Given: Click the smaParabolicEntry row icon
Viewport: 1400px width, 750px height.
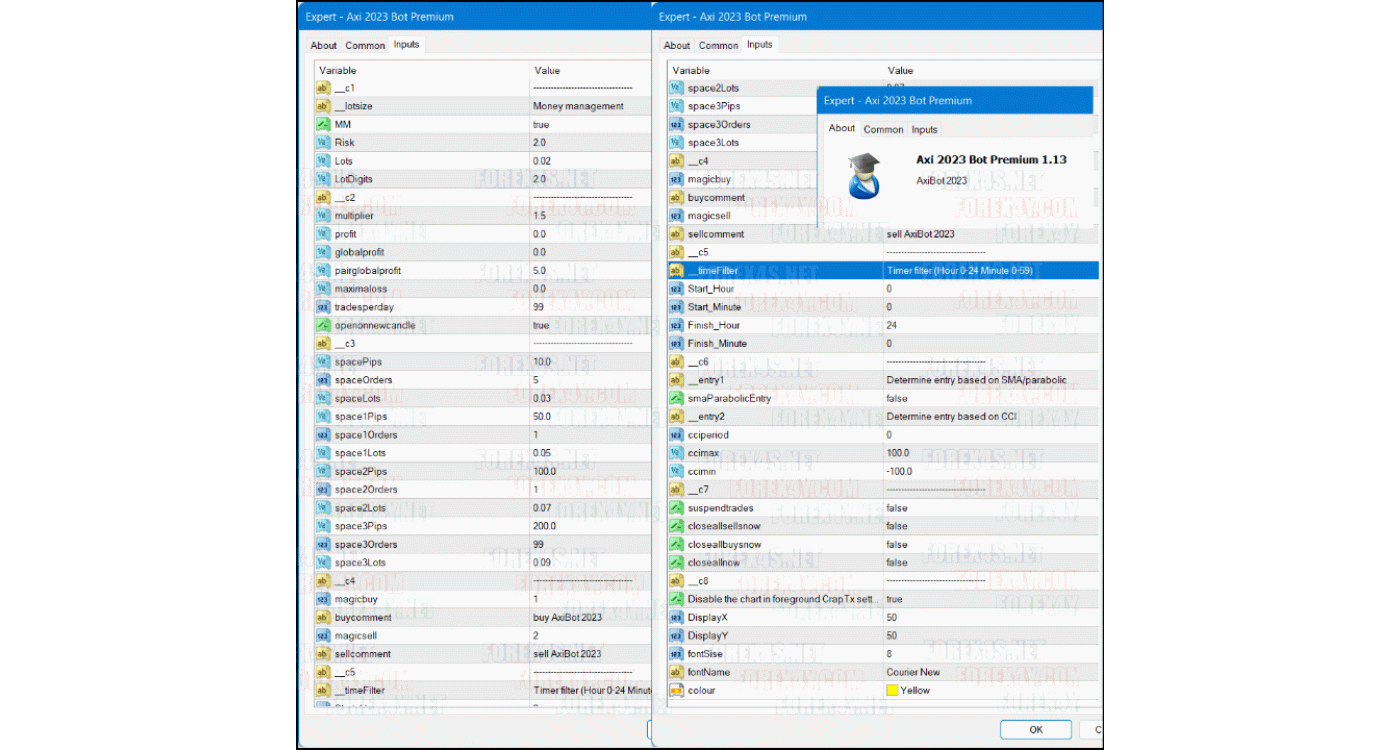Looking at the screenshot, I should [x=677, y=398].
